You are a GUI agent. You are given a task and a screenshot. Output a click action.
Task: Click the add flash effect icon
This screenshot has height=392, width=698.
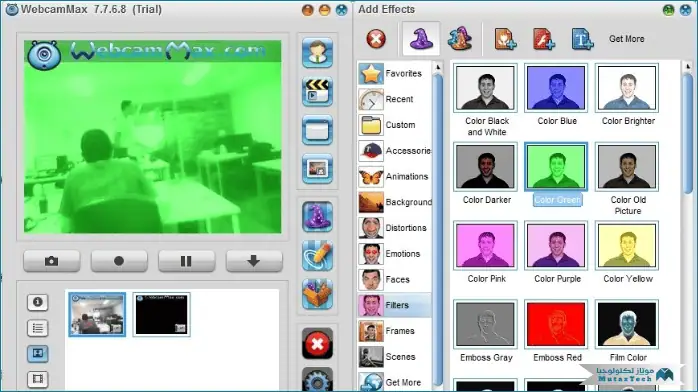544,39
